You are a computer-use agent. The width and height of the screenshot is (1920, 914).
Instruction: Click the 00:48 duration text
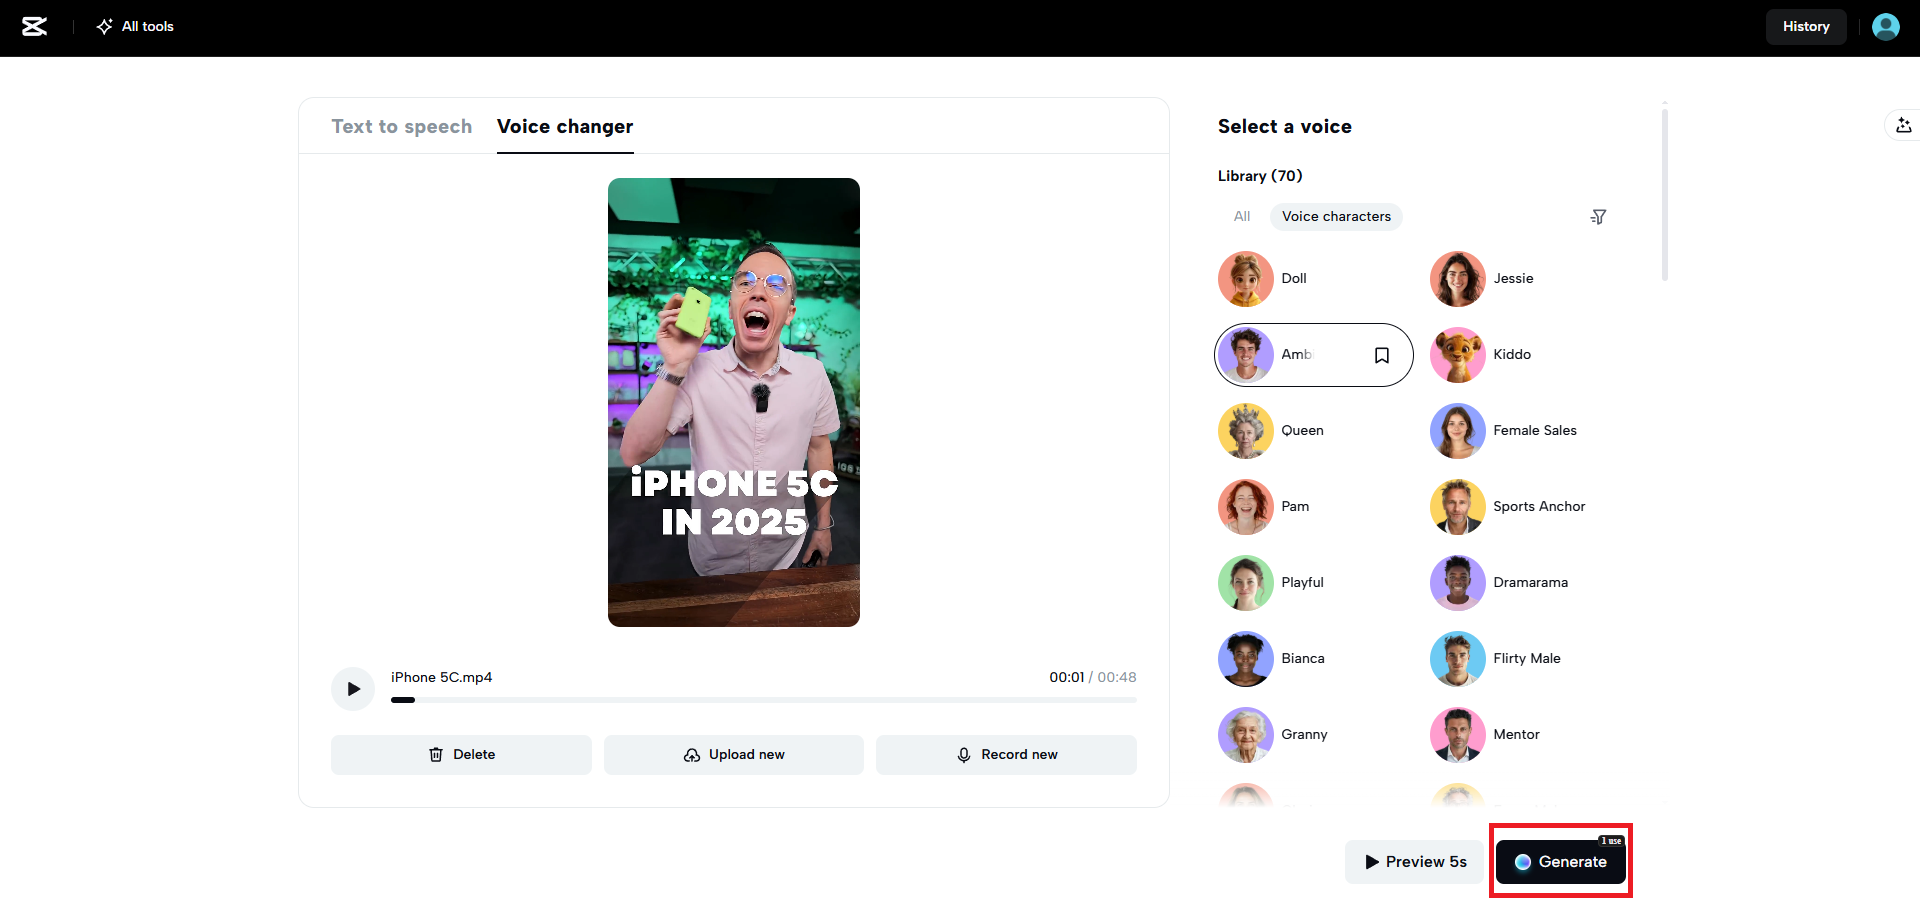point(1117,678)
